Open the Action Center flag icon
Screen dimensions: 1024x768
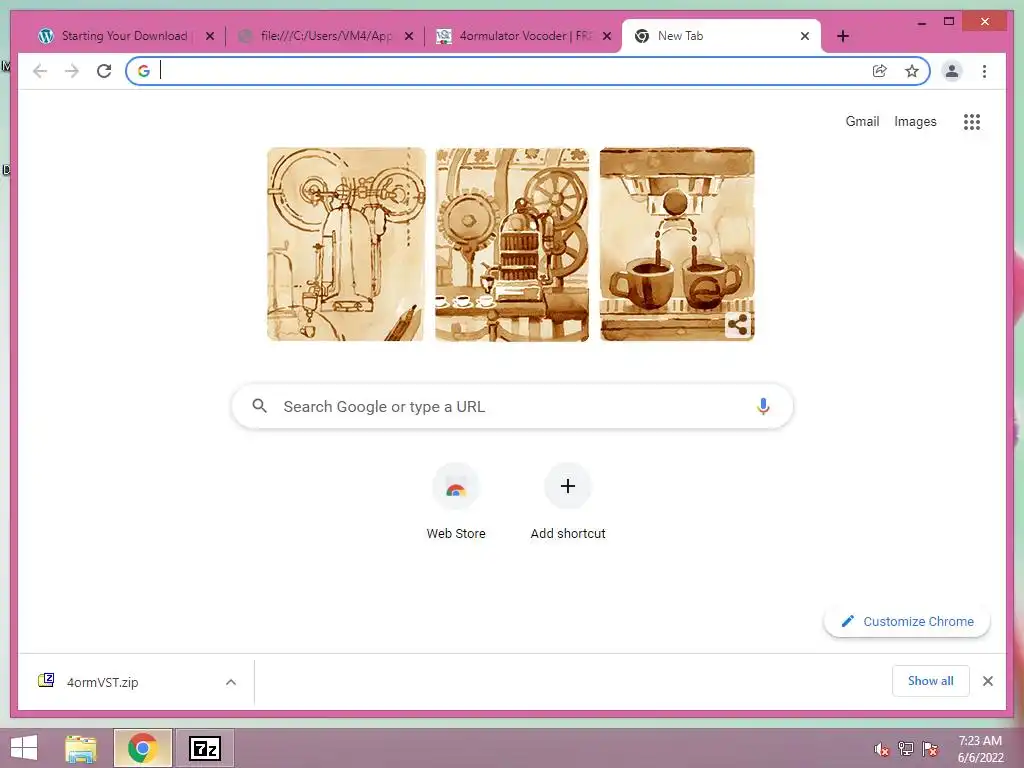tap(930, 749)
